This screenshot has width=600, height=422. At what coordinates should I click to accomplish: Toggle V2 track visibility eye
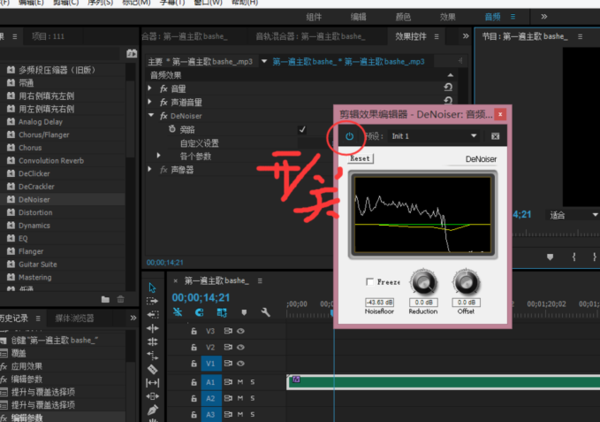241,347
